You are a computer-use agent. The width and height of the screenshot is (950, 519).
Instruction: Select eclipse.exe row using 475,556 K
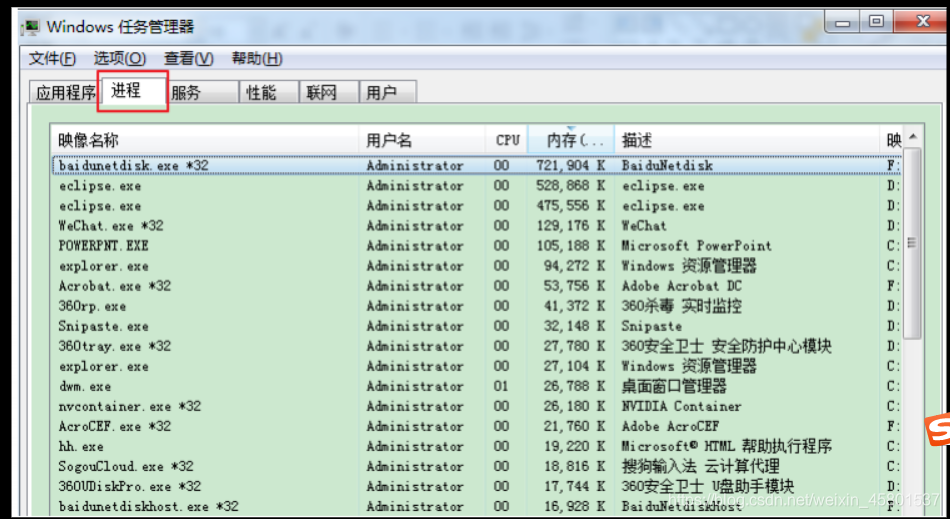(x=477, y=206)
